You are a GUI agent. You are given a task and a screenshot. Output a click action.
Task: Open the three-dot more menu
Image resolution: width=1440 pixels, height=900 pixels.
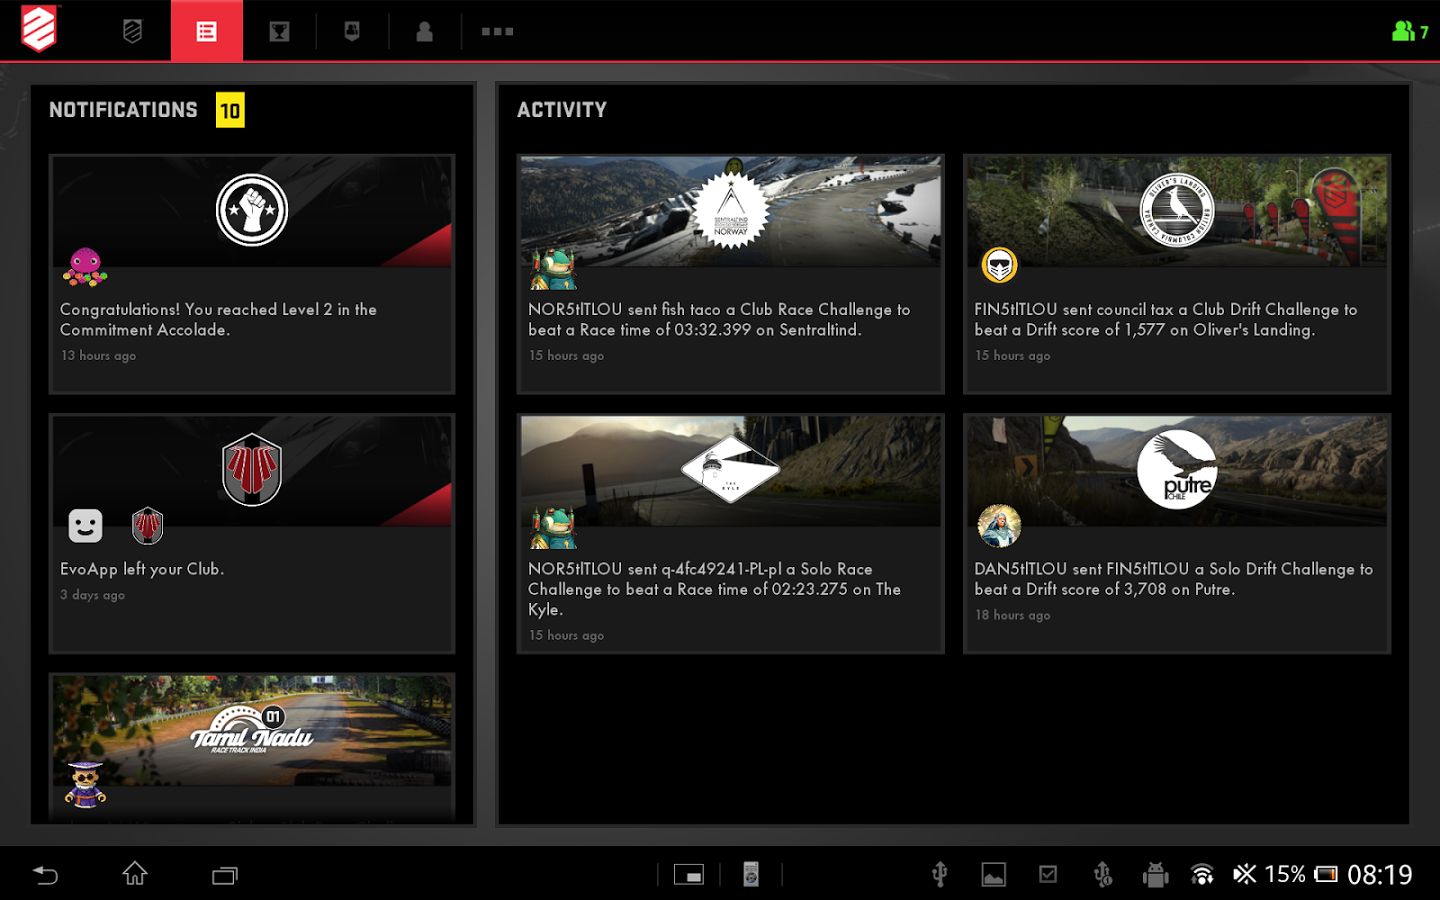(x=497, y=31)
